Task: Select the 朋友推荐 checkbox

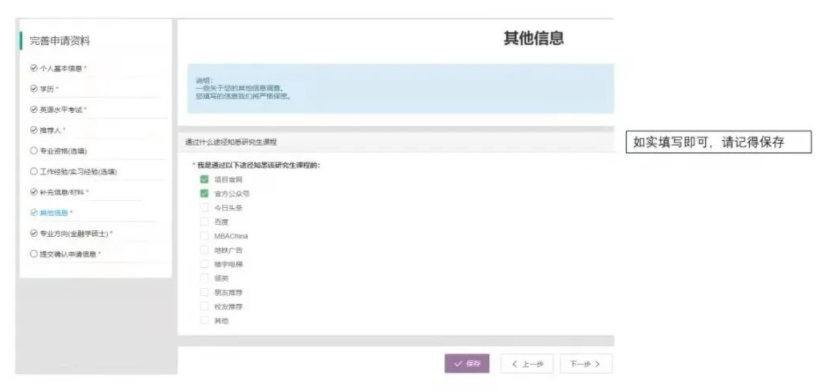Action: point(204,292)
